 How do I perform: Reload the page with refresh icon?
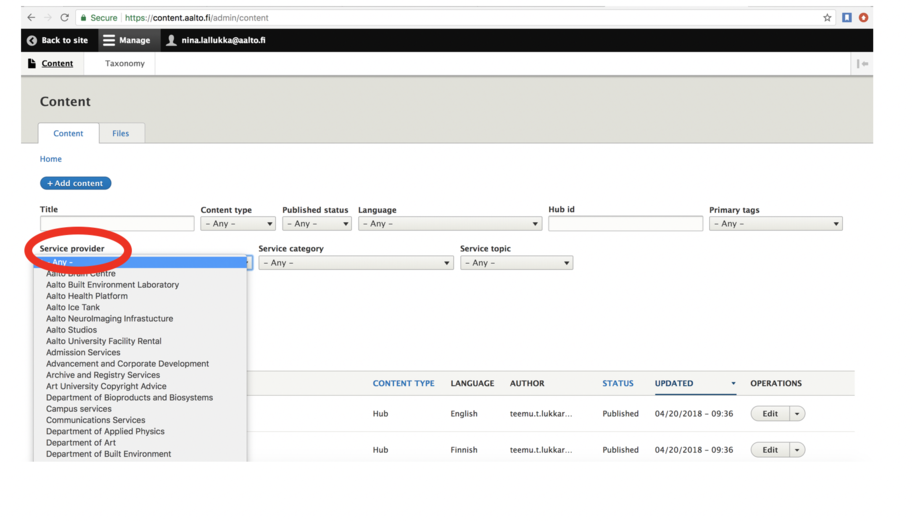click(x=65, y=17)
